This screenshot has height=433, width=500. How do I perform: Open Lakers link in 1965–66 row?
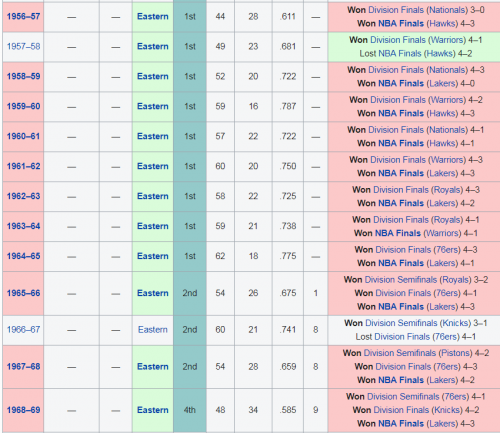[x=442, y=307]
